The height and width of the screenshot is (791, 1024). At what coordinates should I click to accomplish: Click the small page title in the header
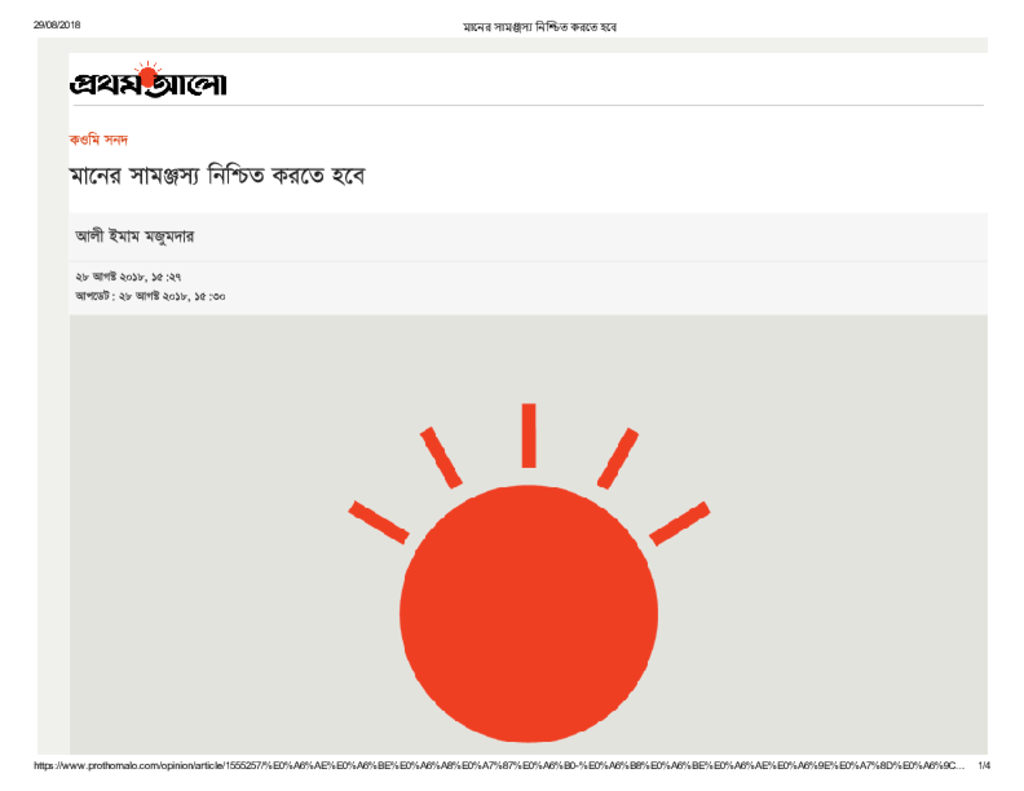tap(539, 27)
